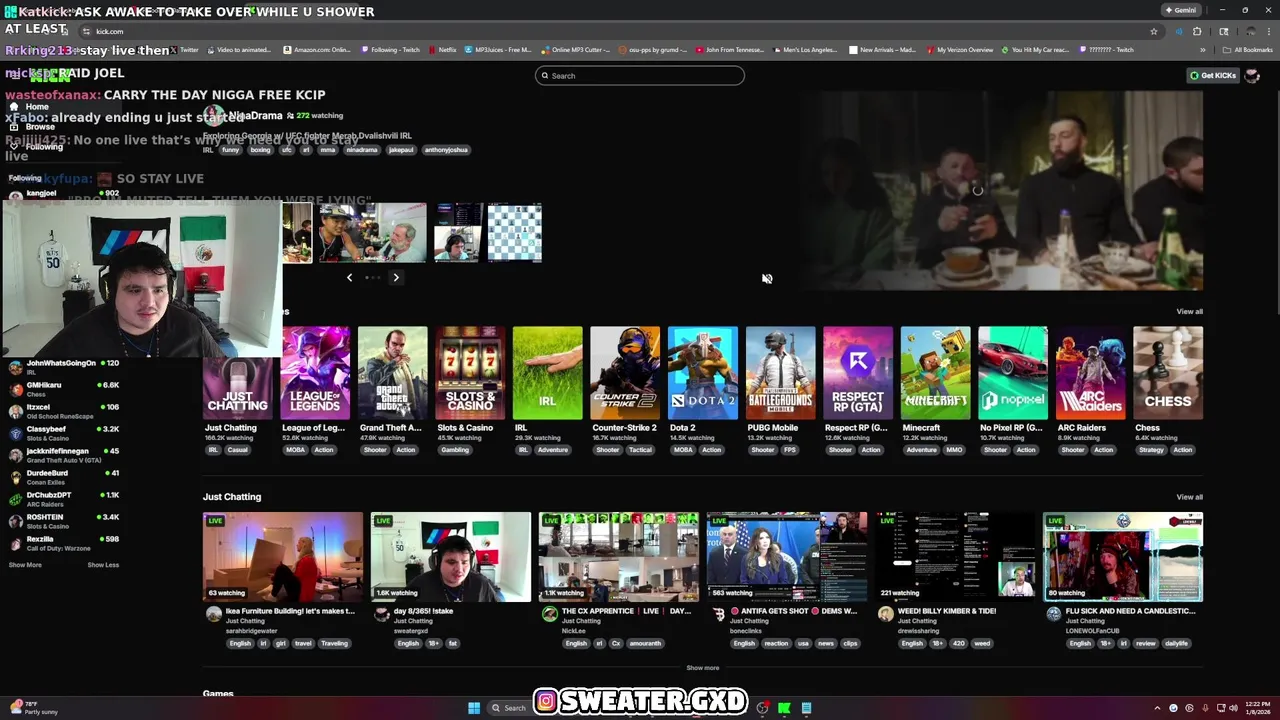
Task: Click the Tactical tag under Counter-Strike 2
Action: 640,450
